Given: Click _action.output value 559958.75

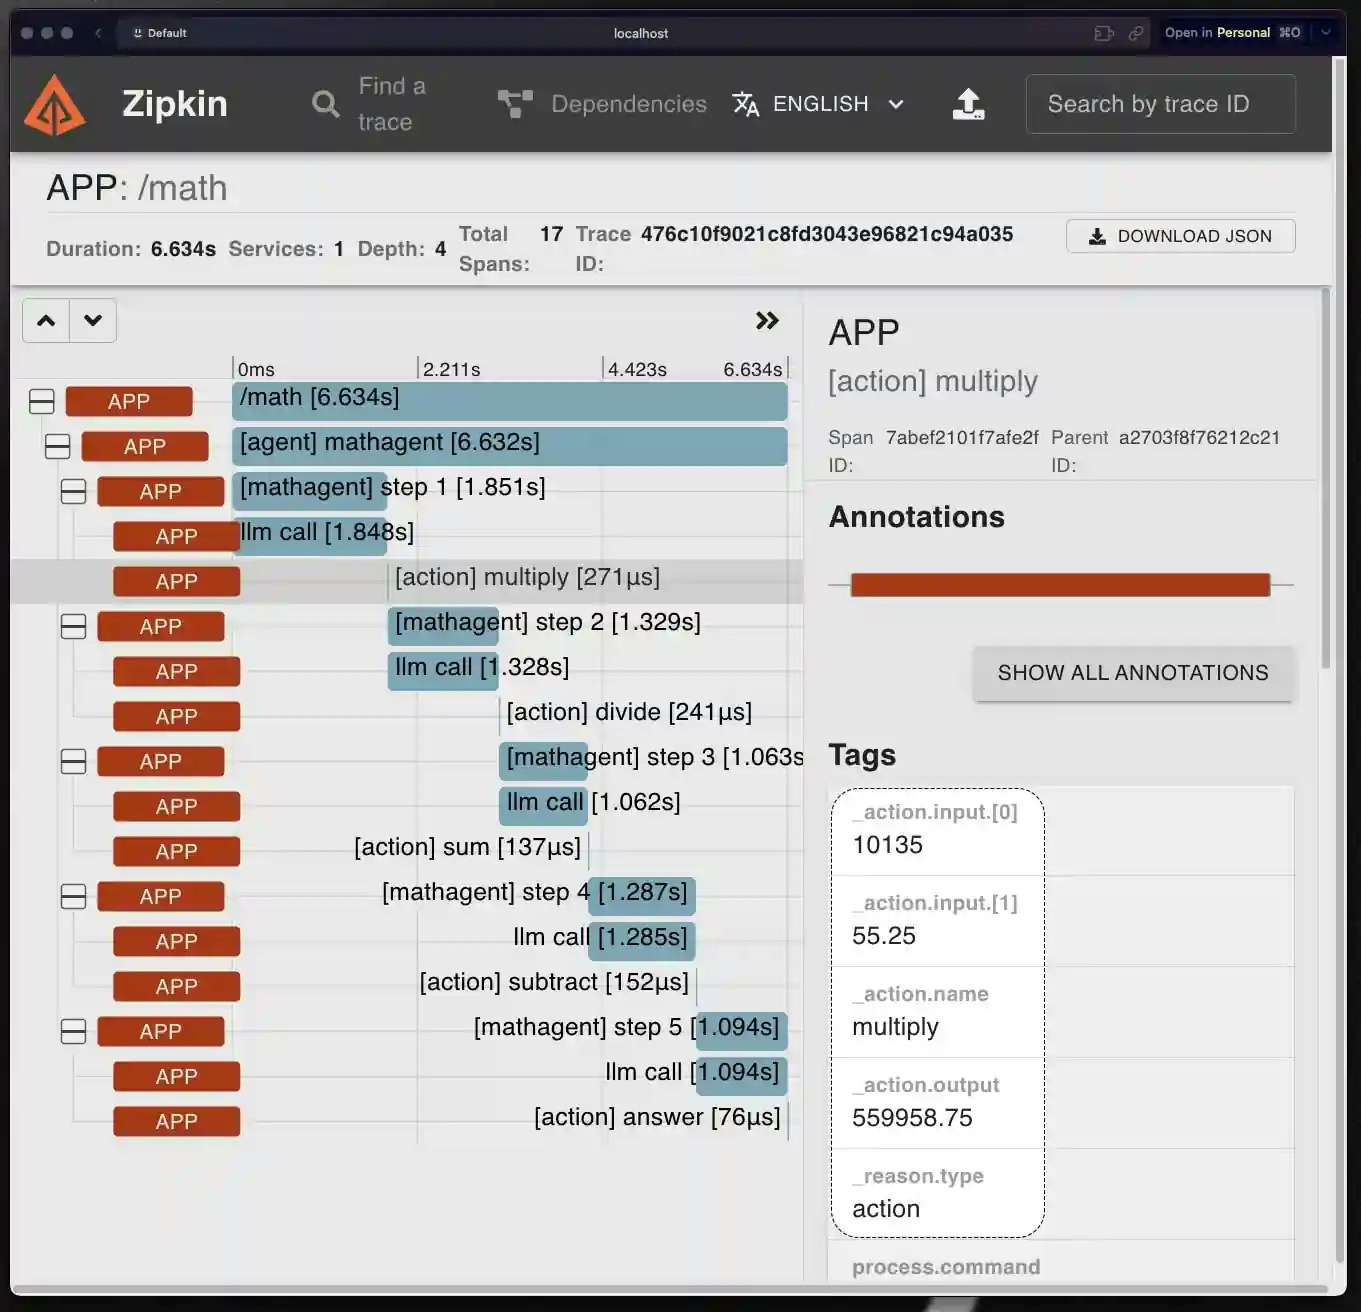Looking at the screenshot, I should (912, 1118).
